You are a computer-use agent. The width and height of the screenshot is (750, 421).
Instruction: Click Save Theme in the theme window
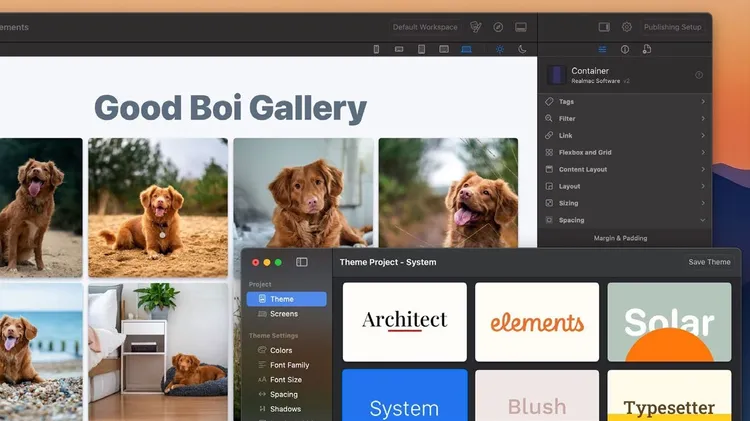click(709, 262)
